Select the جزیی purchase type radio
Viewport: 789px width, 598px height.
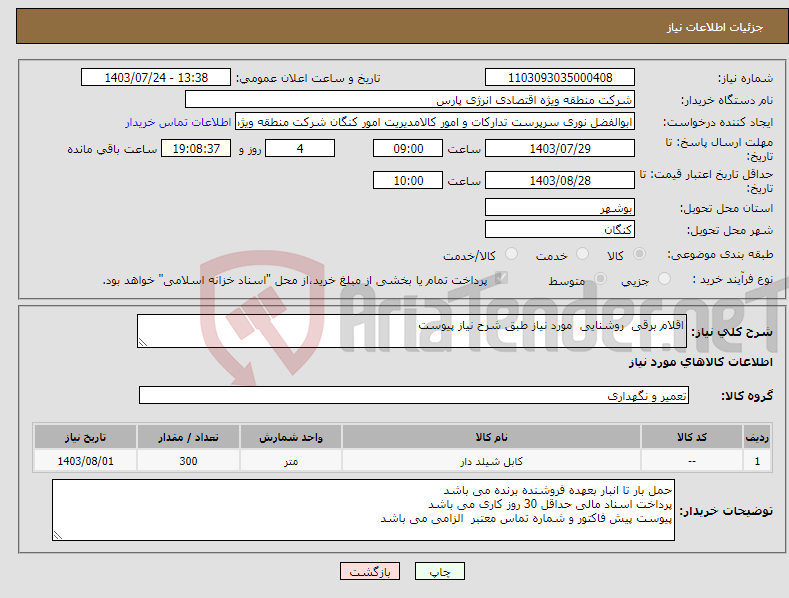664,278
